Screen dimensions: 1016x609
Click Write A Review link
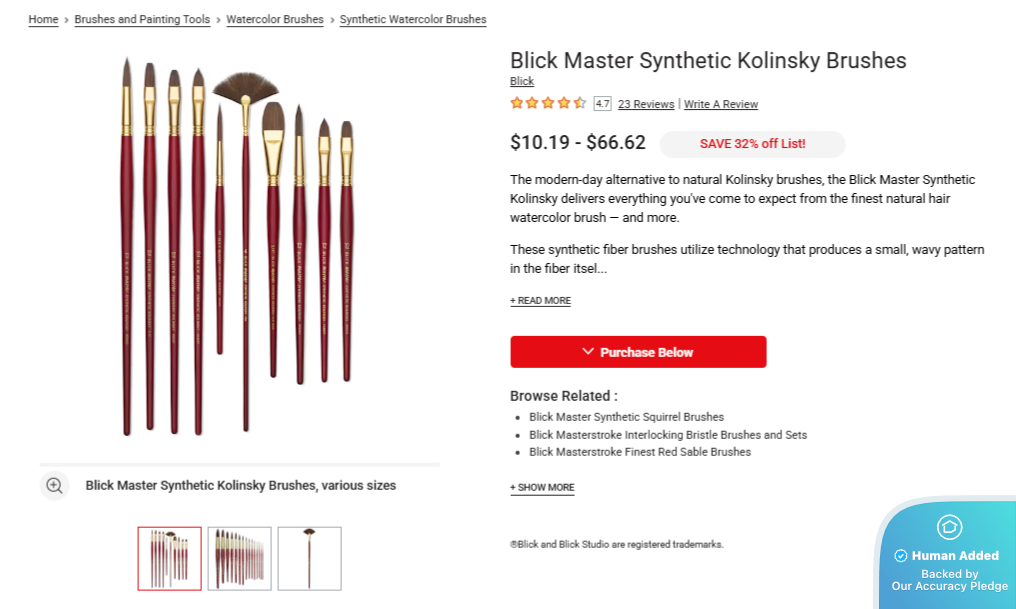click(721, 104)
